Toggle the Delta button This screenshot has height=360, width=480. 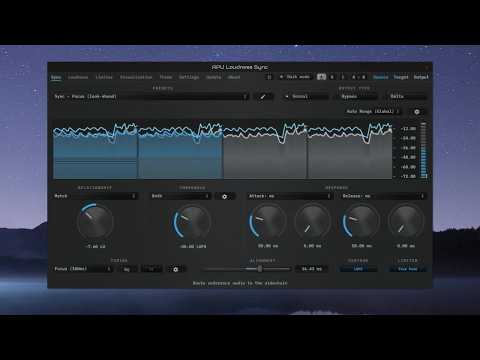407,97
